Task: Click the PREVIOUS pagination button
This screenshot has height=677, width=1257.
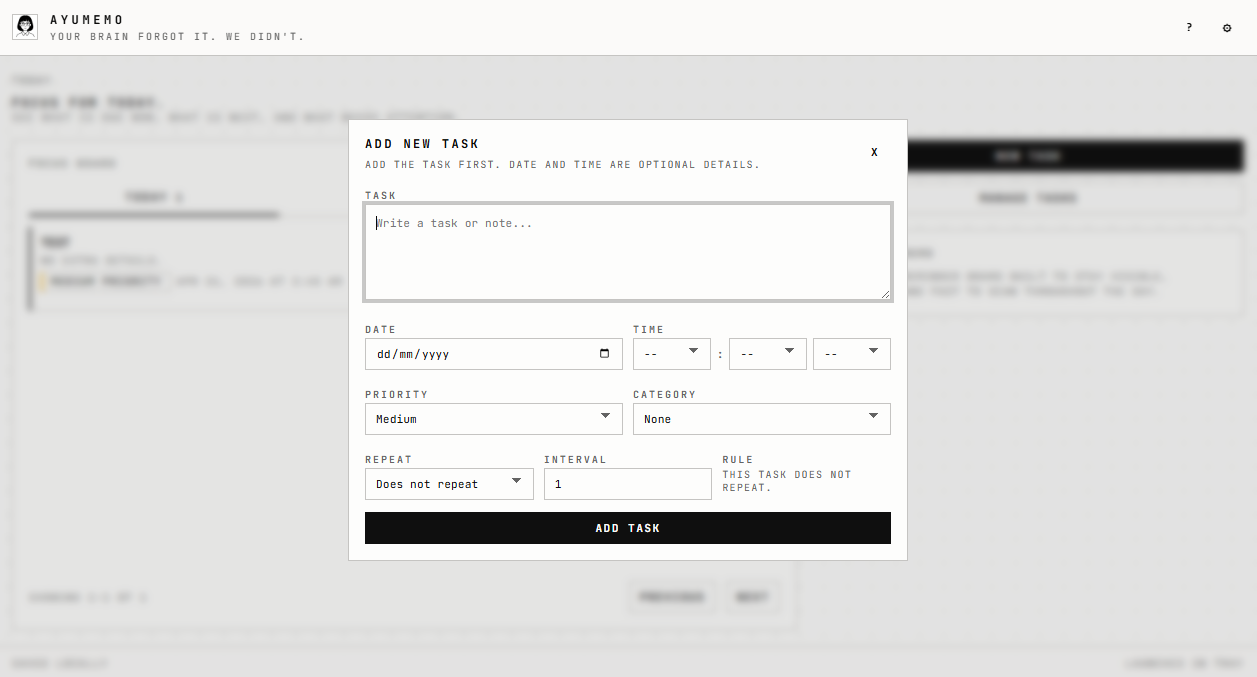Action: pyautogui.click(x=670, y=597)
